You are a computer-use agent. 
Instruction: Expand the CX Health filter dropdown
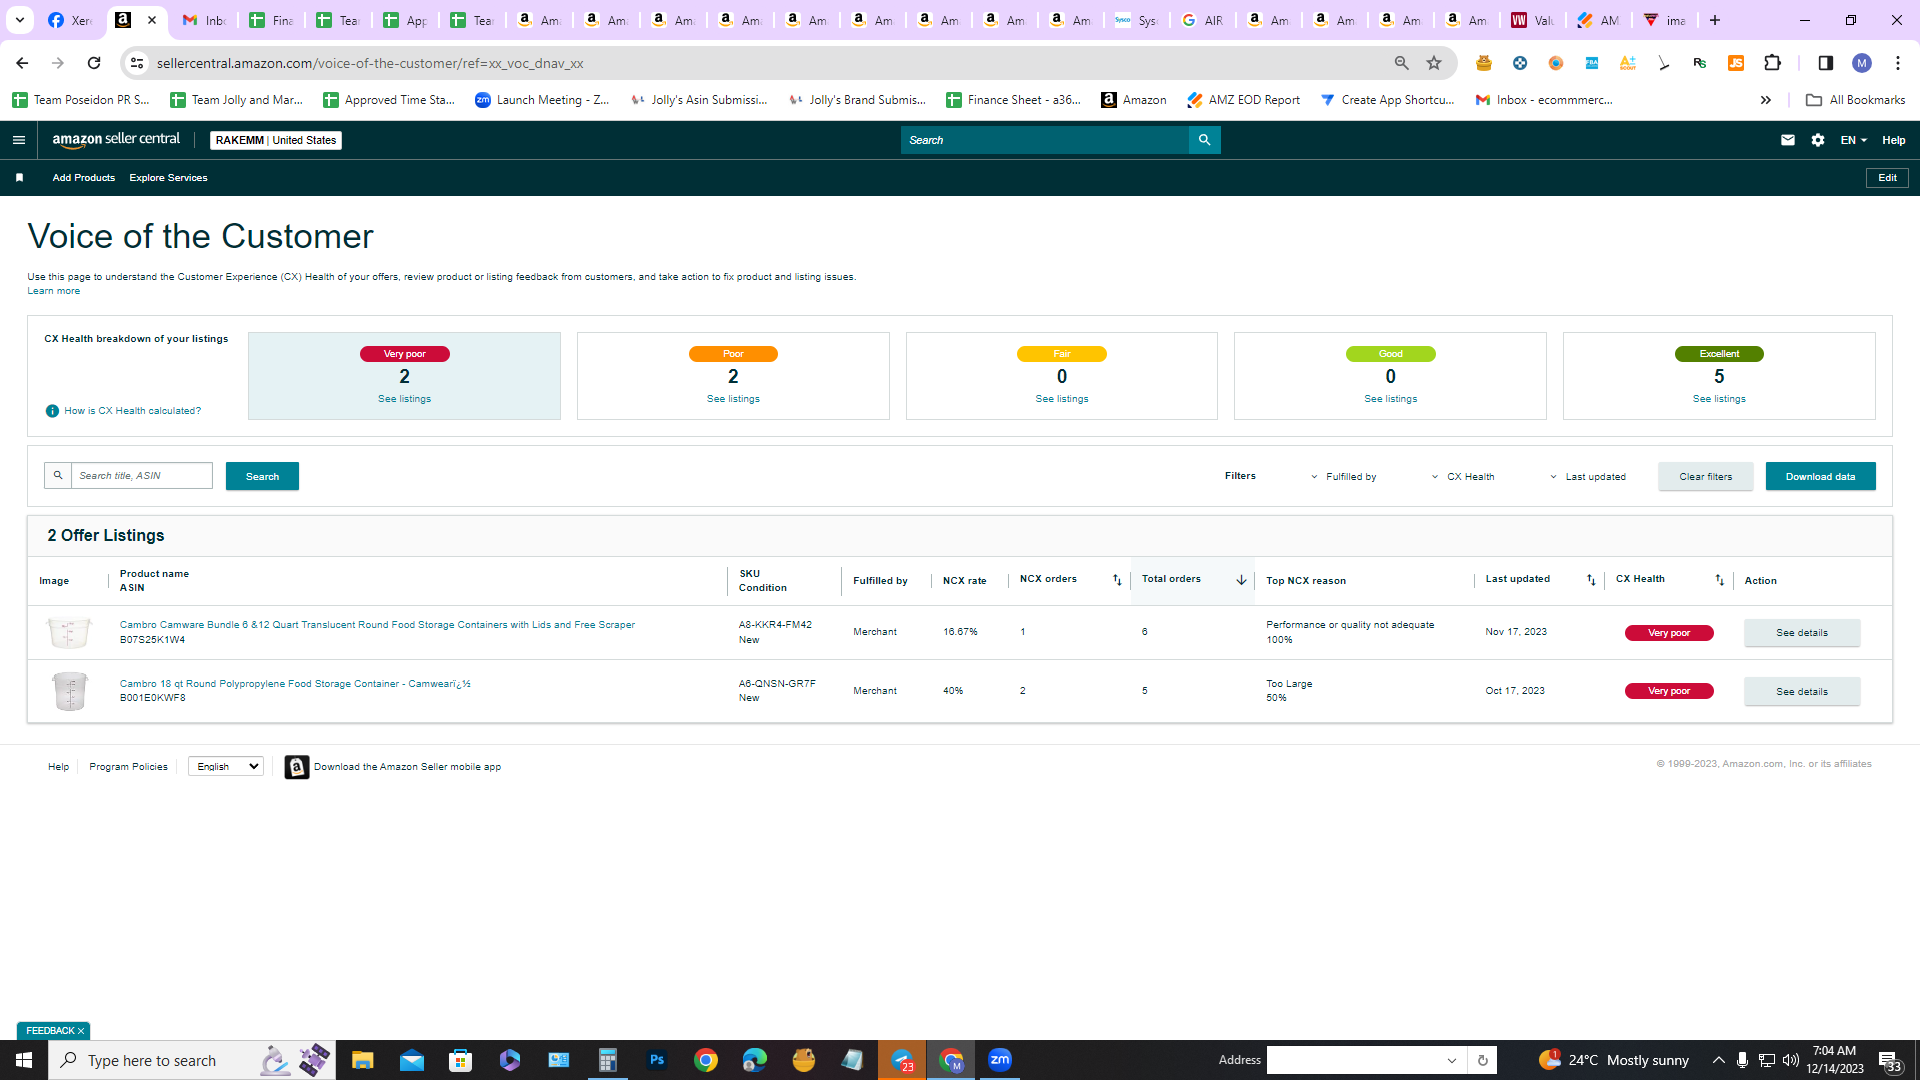pyautogui.click(x=1462, y=477)
